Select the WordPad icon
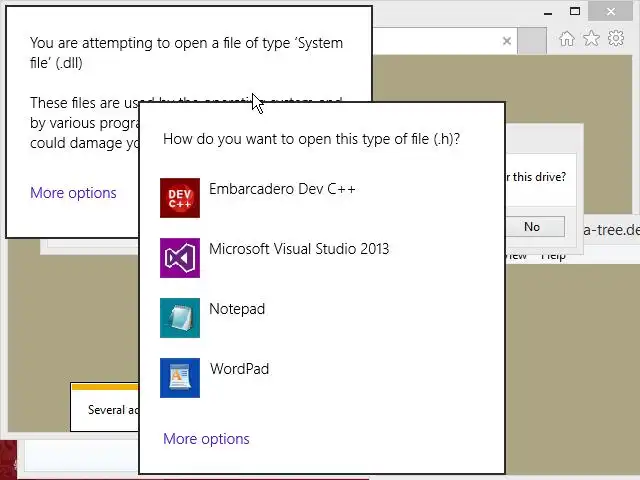640x480 pixels. click(180, 378)
